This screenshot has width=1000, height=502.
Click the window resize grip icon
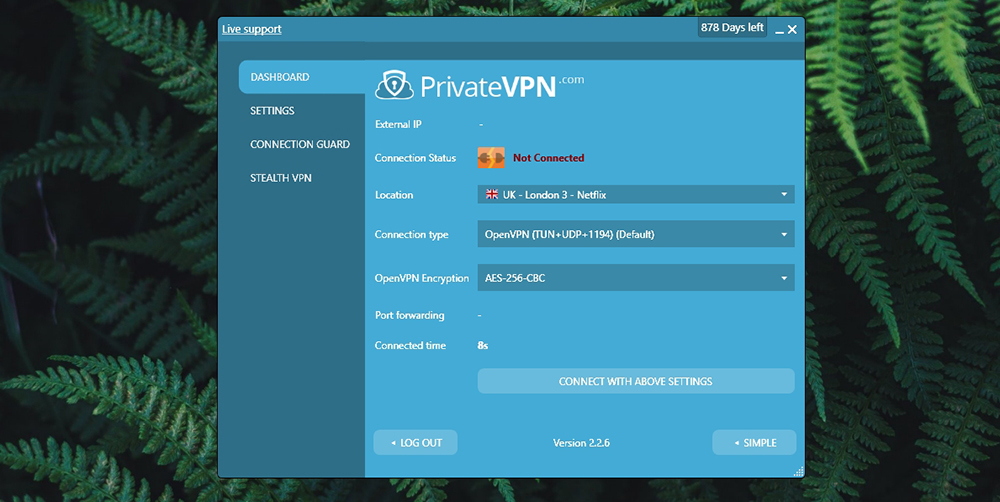(798, 471)
